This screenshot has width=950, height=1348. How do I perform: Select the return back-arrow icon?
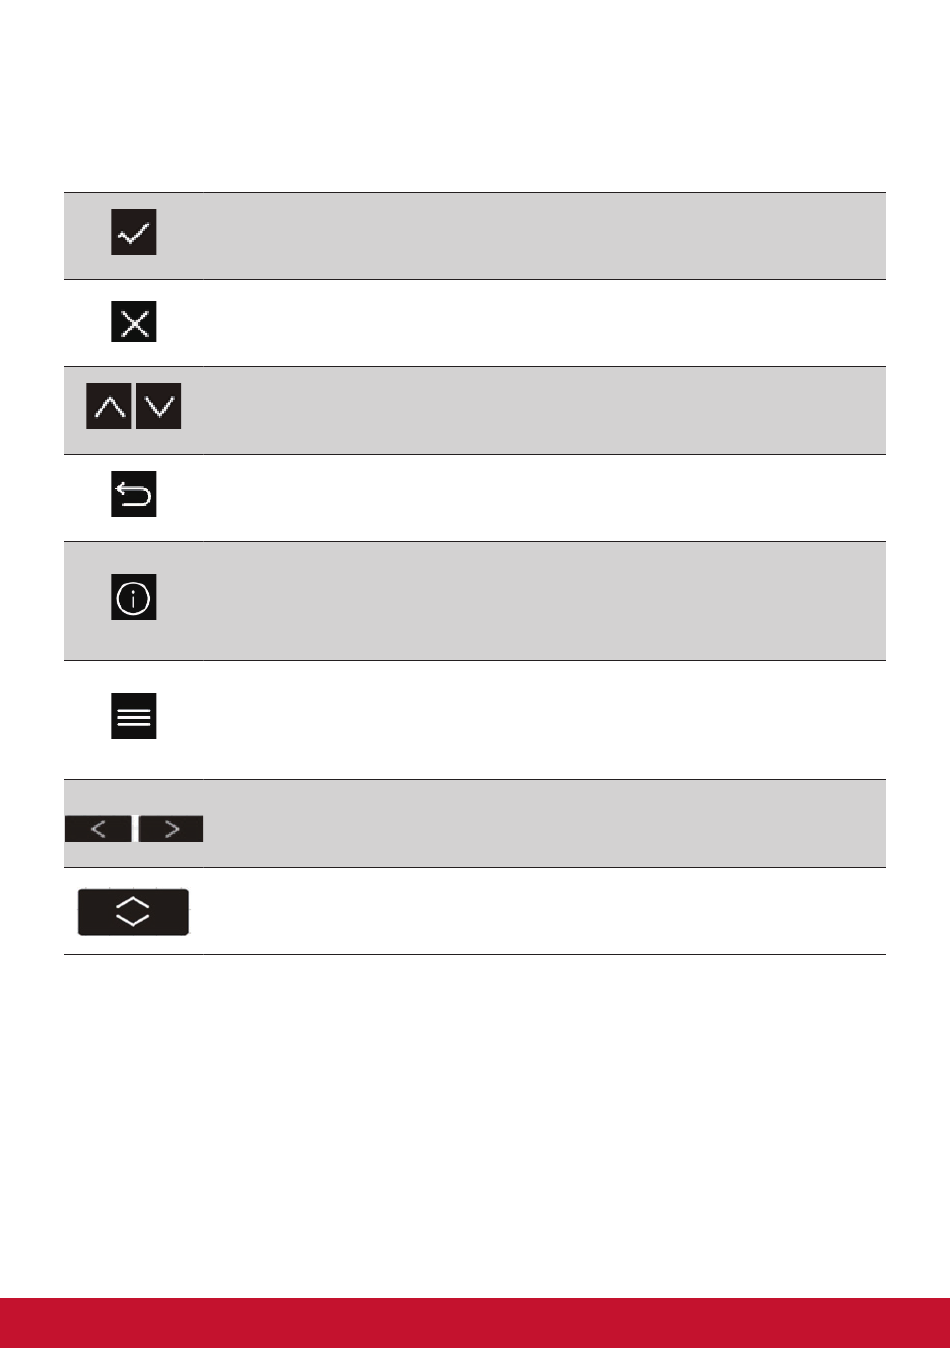coord(133,494)
